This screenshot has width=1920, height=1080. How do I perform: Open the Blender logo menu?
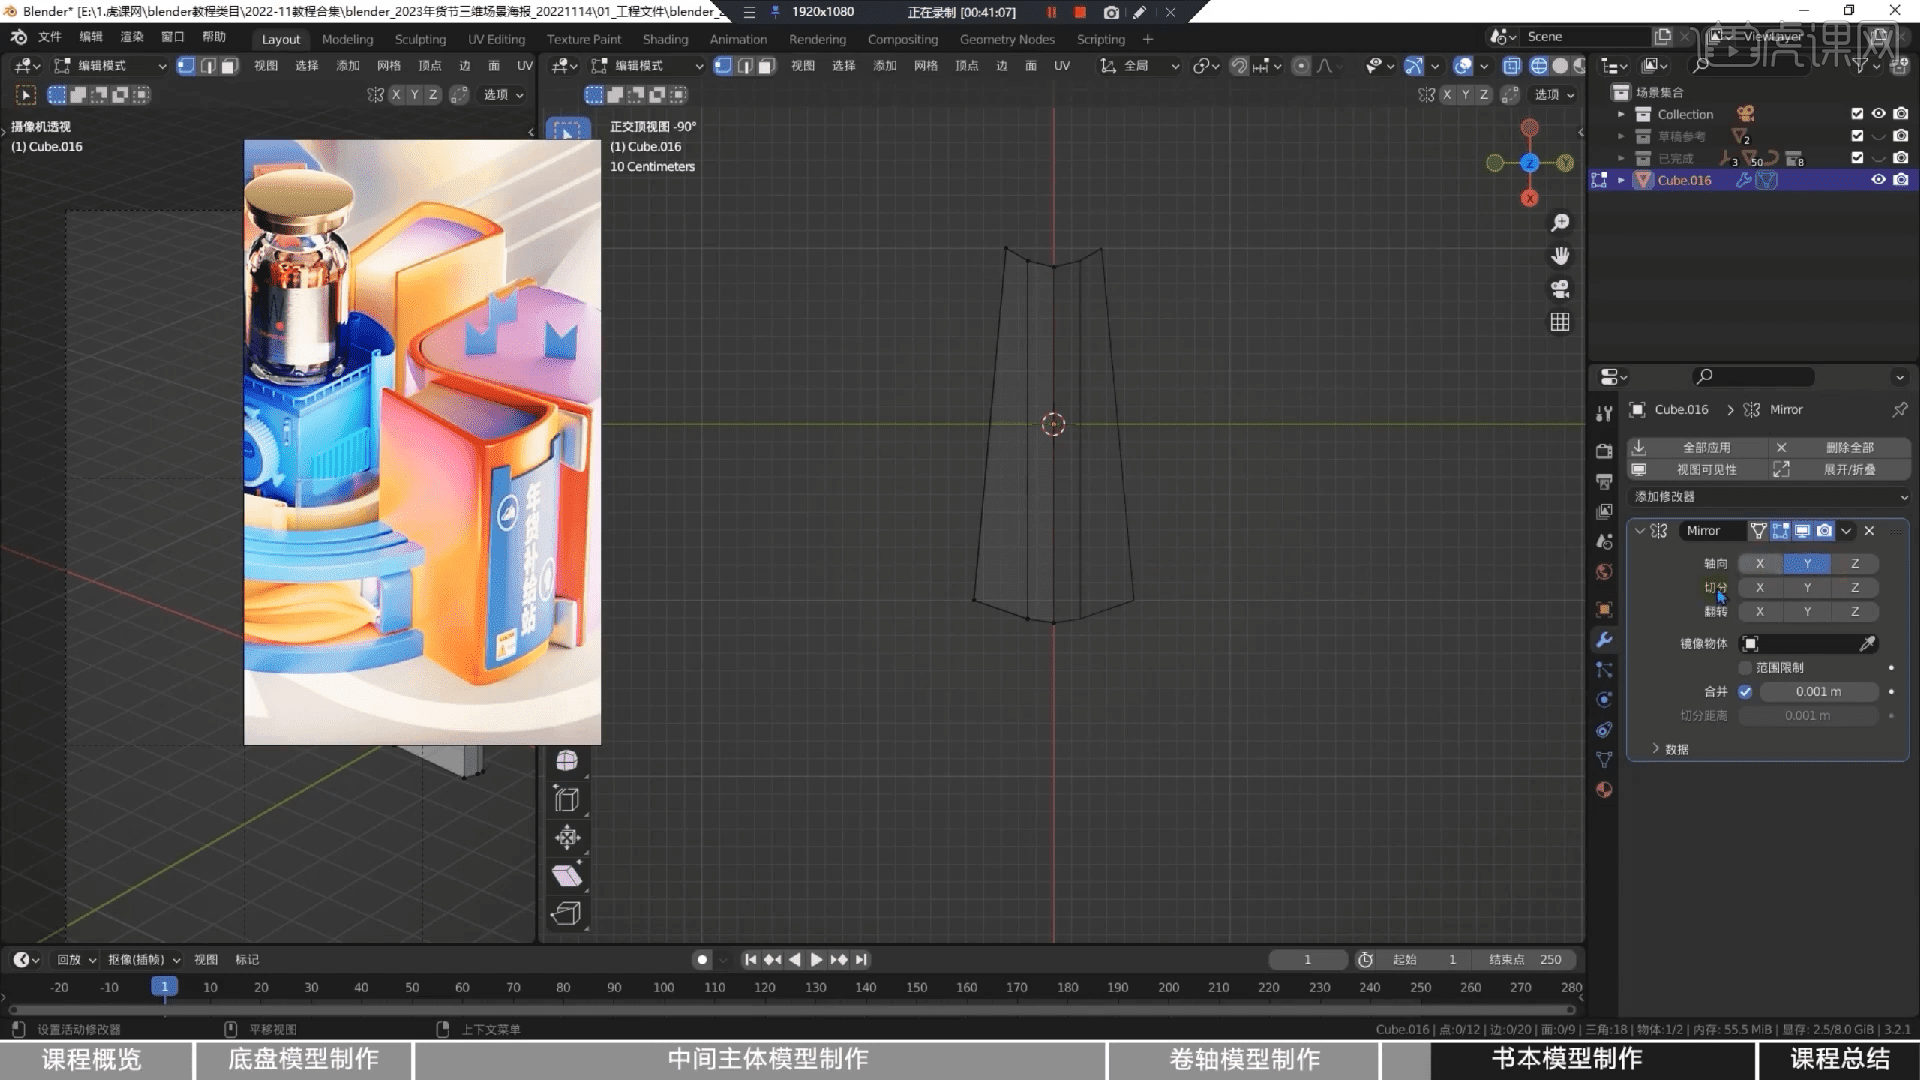(18, 37)
